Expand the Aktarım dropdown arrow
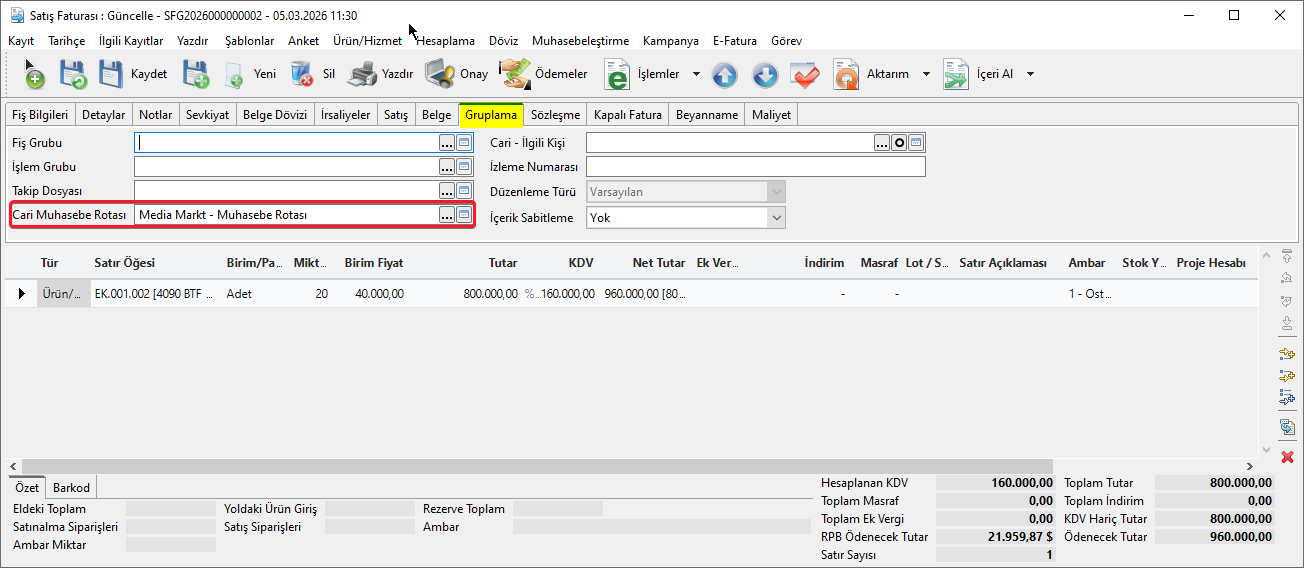The image size is (1304, 568). [925, 74]
